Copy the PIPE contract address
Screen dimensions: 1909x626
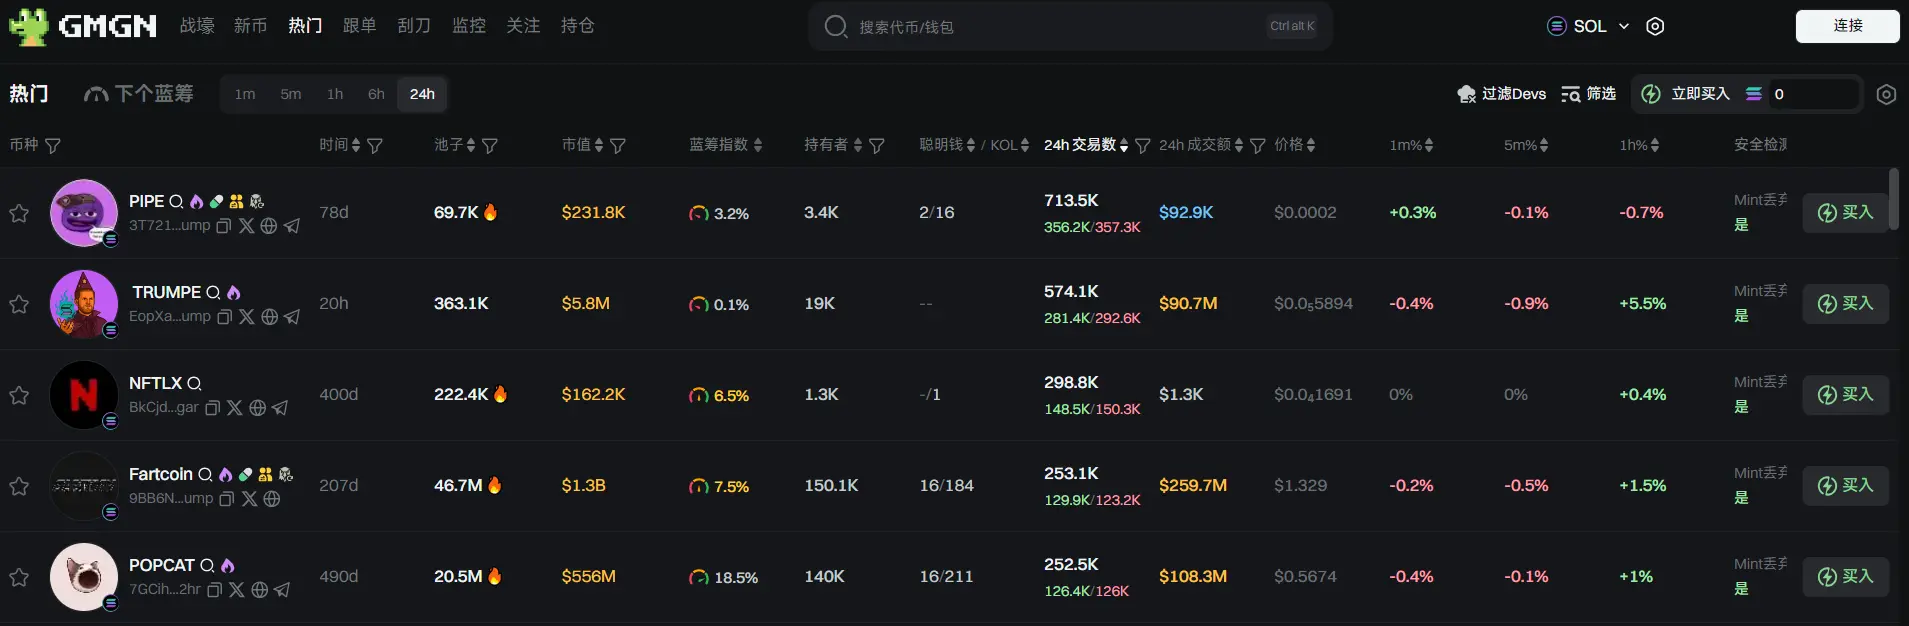point(224,226)
